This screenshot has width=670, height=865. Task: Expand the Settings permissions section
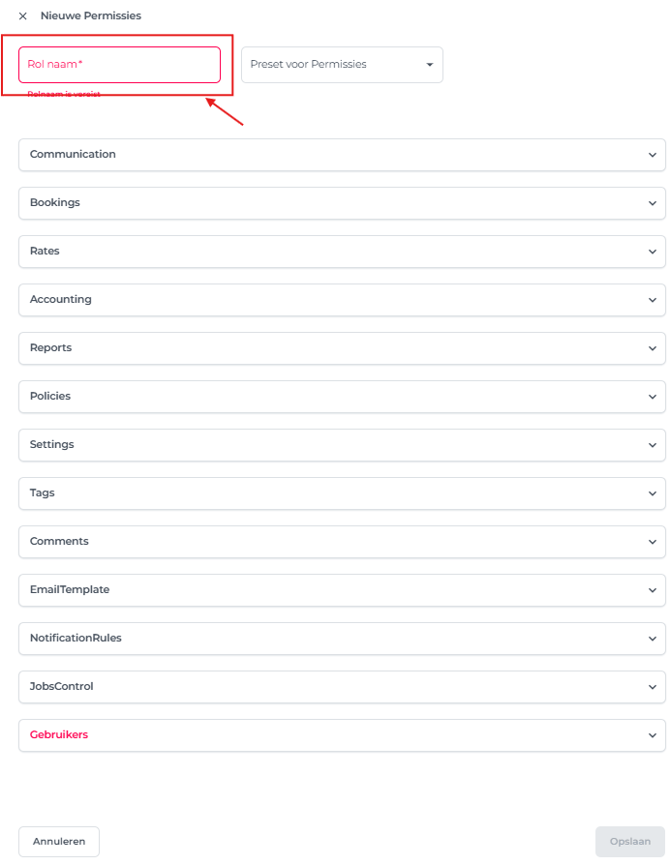click(341, 445)
